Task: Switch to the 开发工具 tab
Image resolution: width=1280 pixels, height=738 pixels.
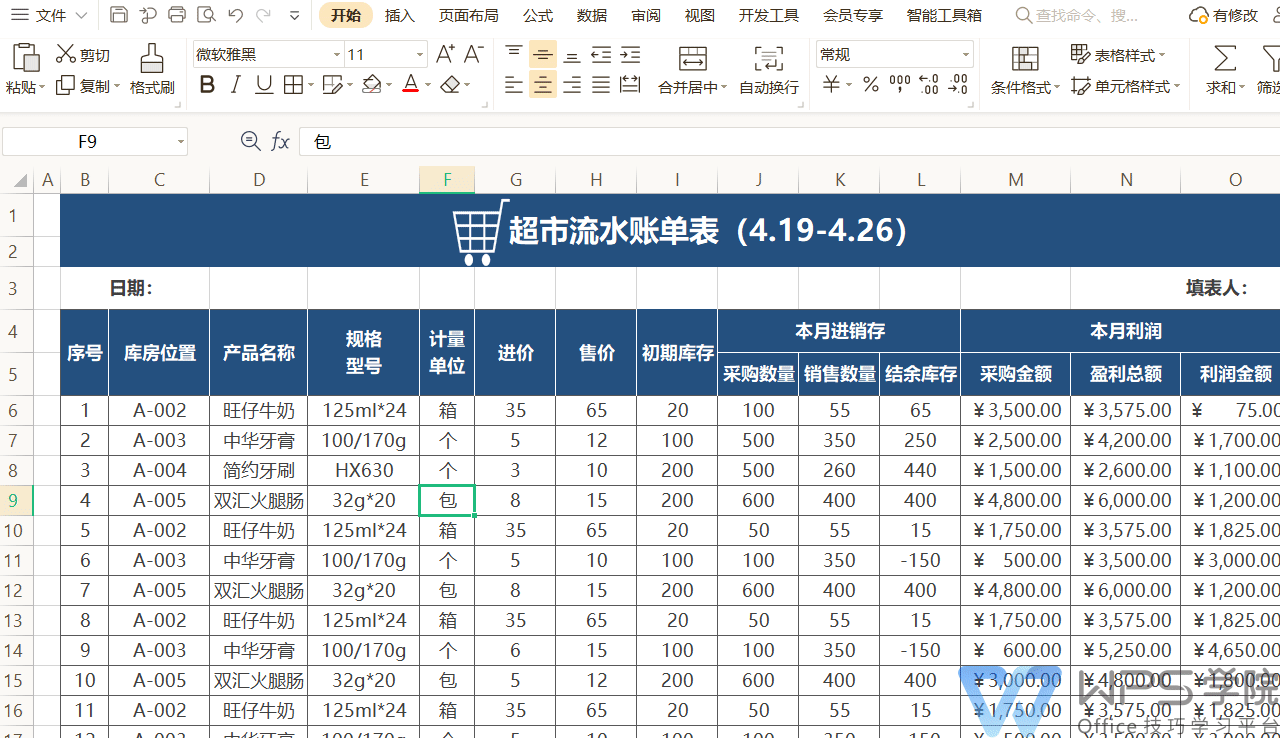Action: coord(769,15)
